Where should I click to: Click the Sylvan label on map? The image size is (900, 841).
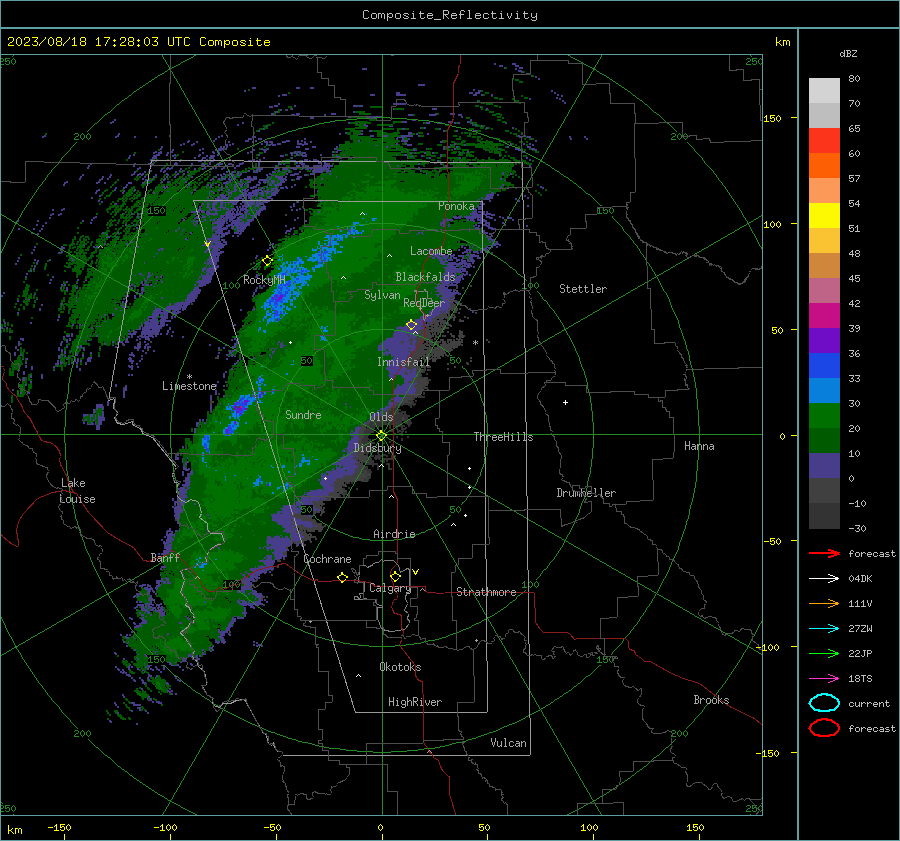(382, 295)
